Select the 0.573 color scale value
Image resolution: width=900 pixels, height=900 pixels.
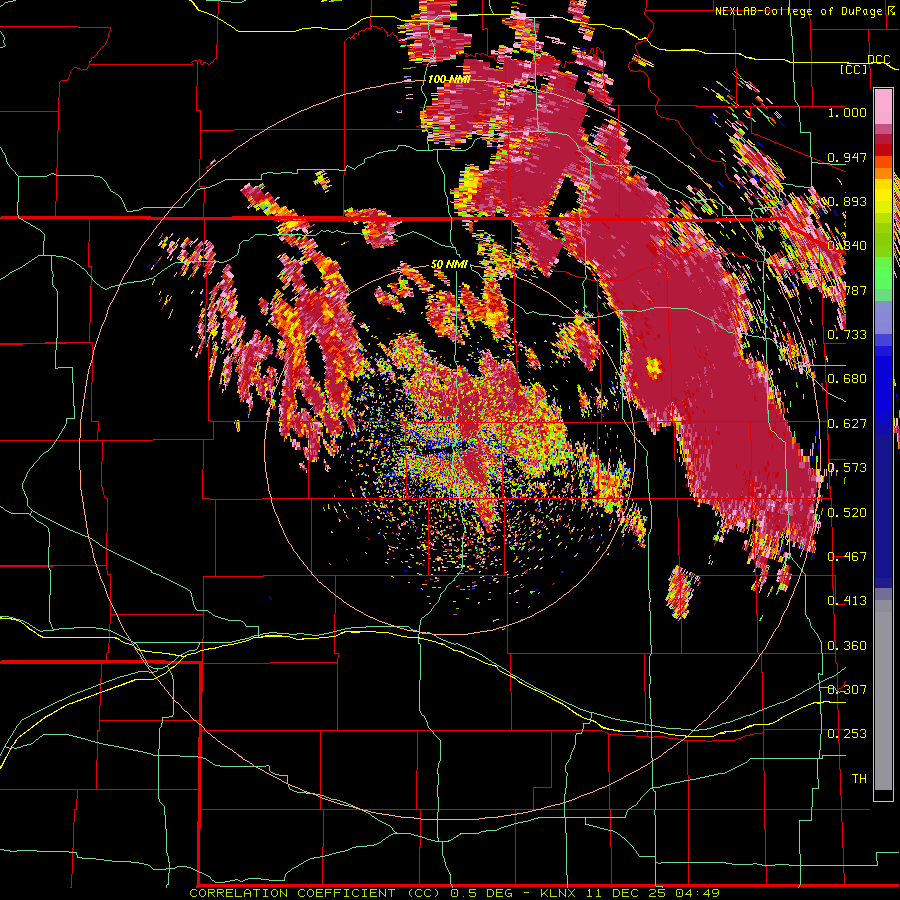(847, 468)
